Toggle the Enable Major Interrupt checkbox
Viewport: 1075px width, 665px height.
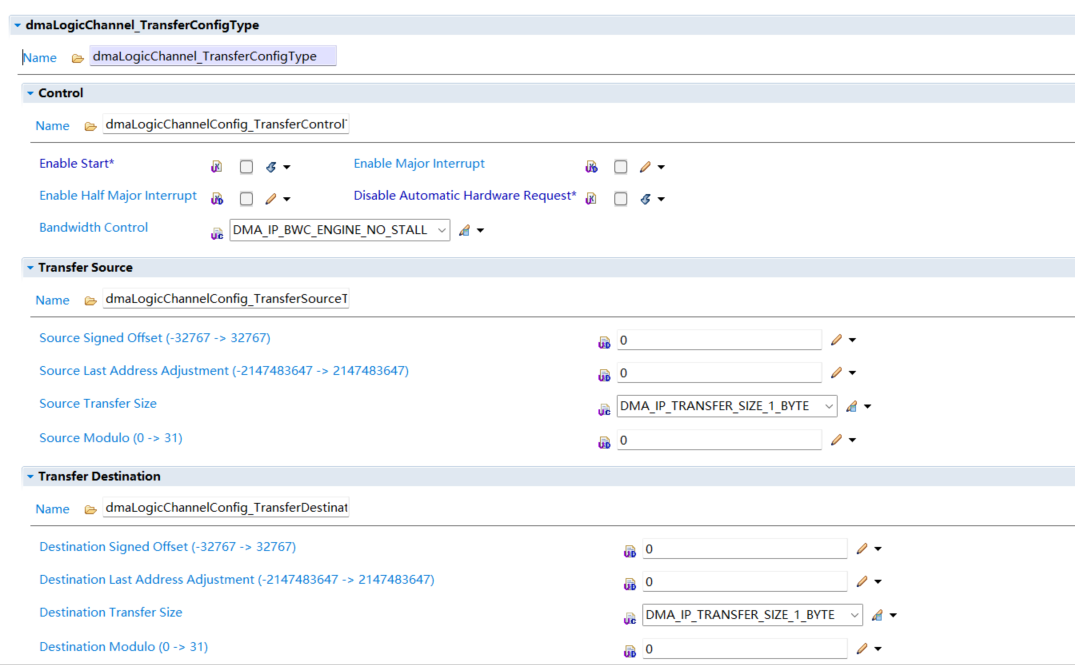coord(621,167)
